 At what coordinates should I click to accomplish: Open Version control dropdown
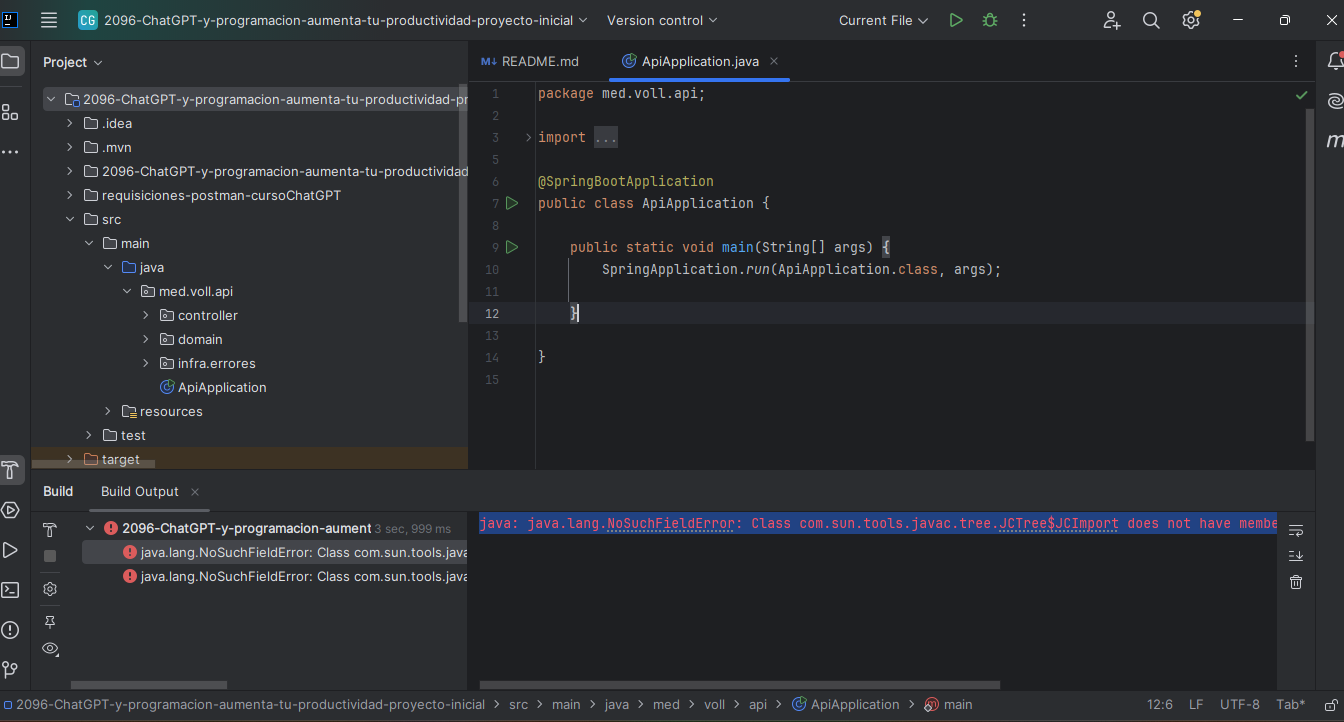662,20
